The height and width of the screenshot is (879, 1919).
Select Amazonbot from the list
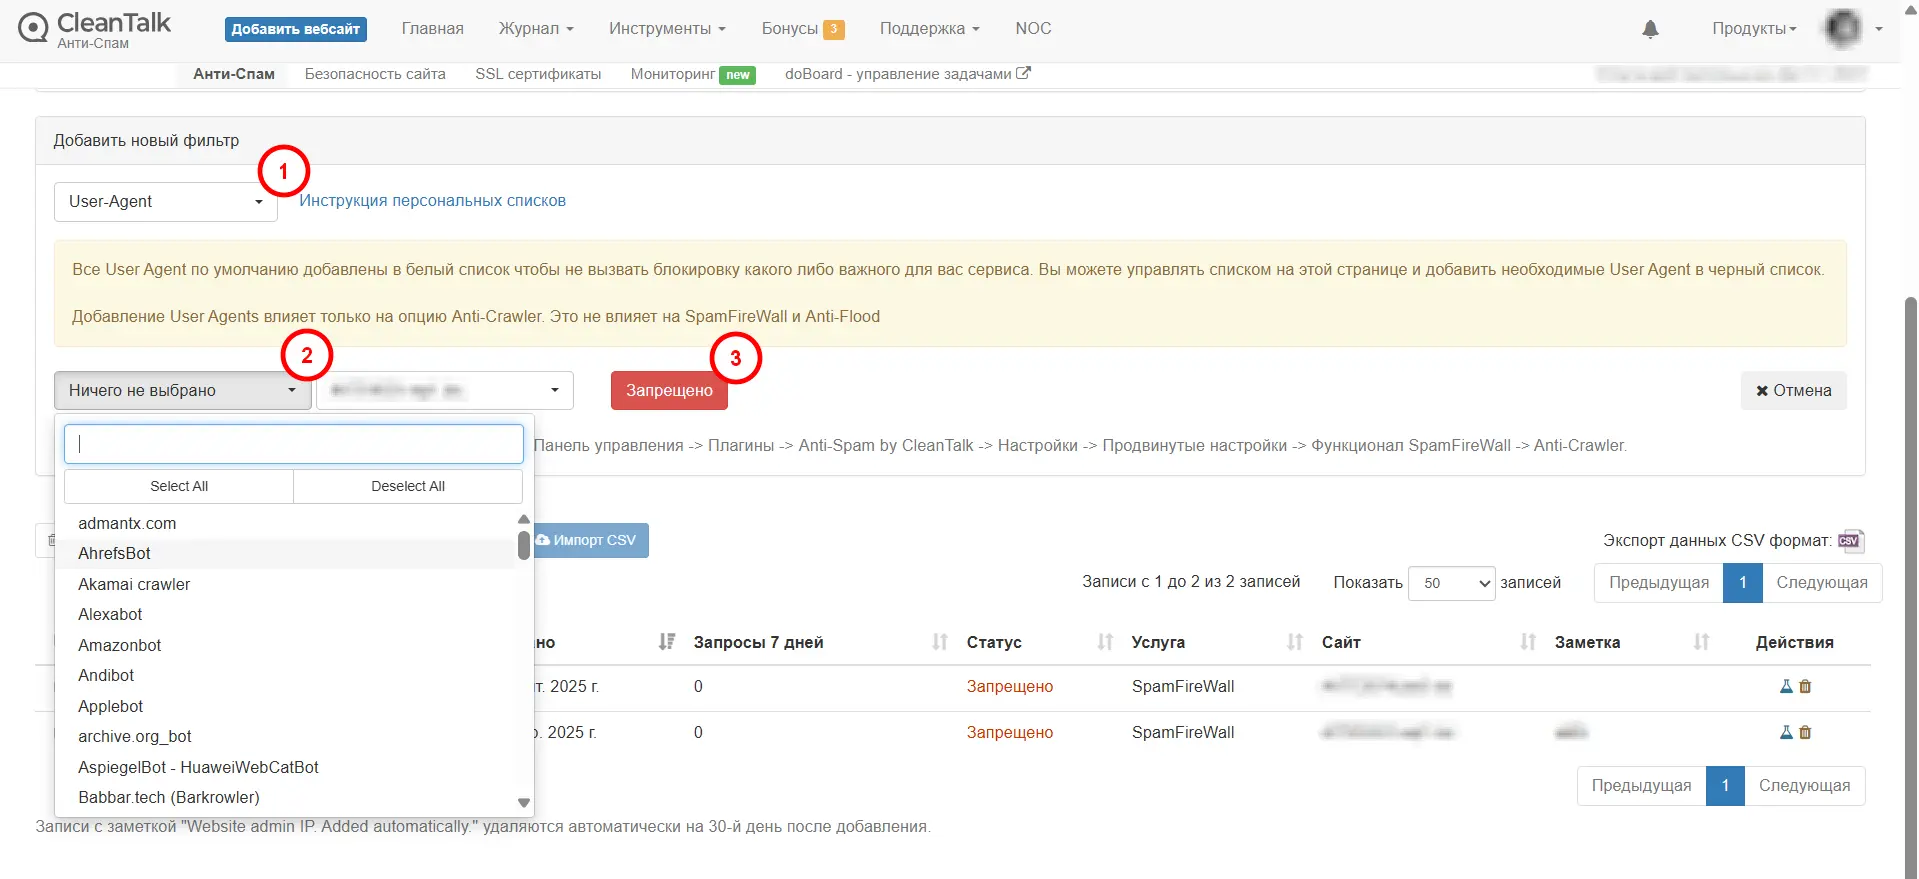click(x=120, y=646)
